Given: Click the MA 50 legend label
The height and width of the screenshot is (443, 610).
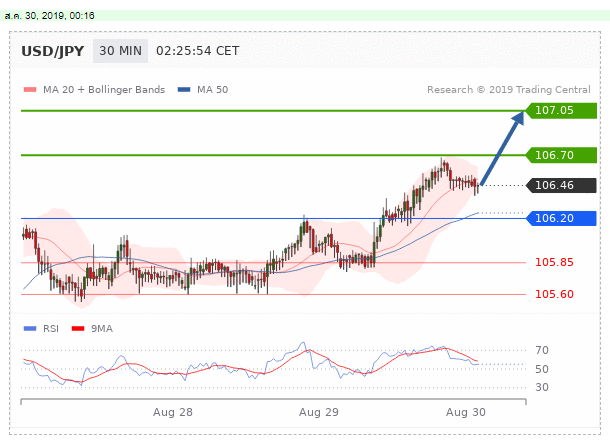Looking at the screenshot, I should pyautogui.click(x=212, y=89).
